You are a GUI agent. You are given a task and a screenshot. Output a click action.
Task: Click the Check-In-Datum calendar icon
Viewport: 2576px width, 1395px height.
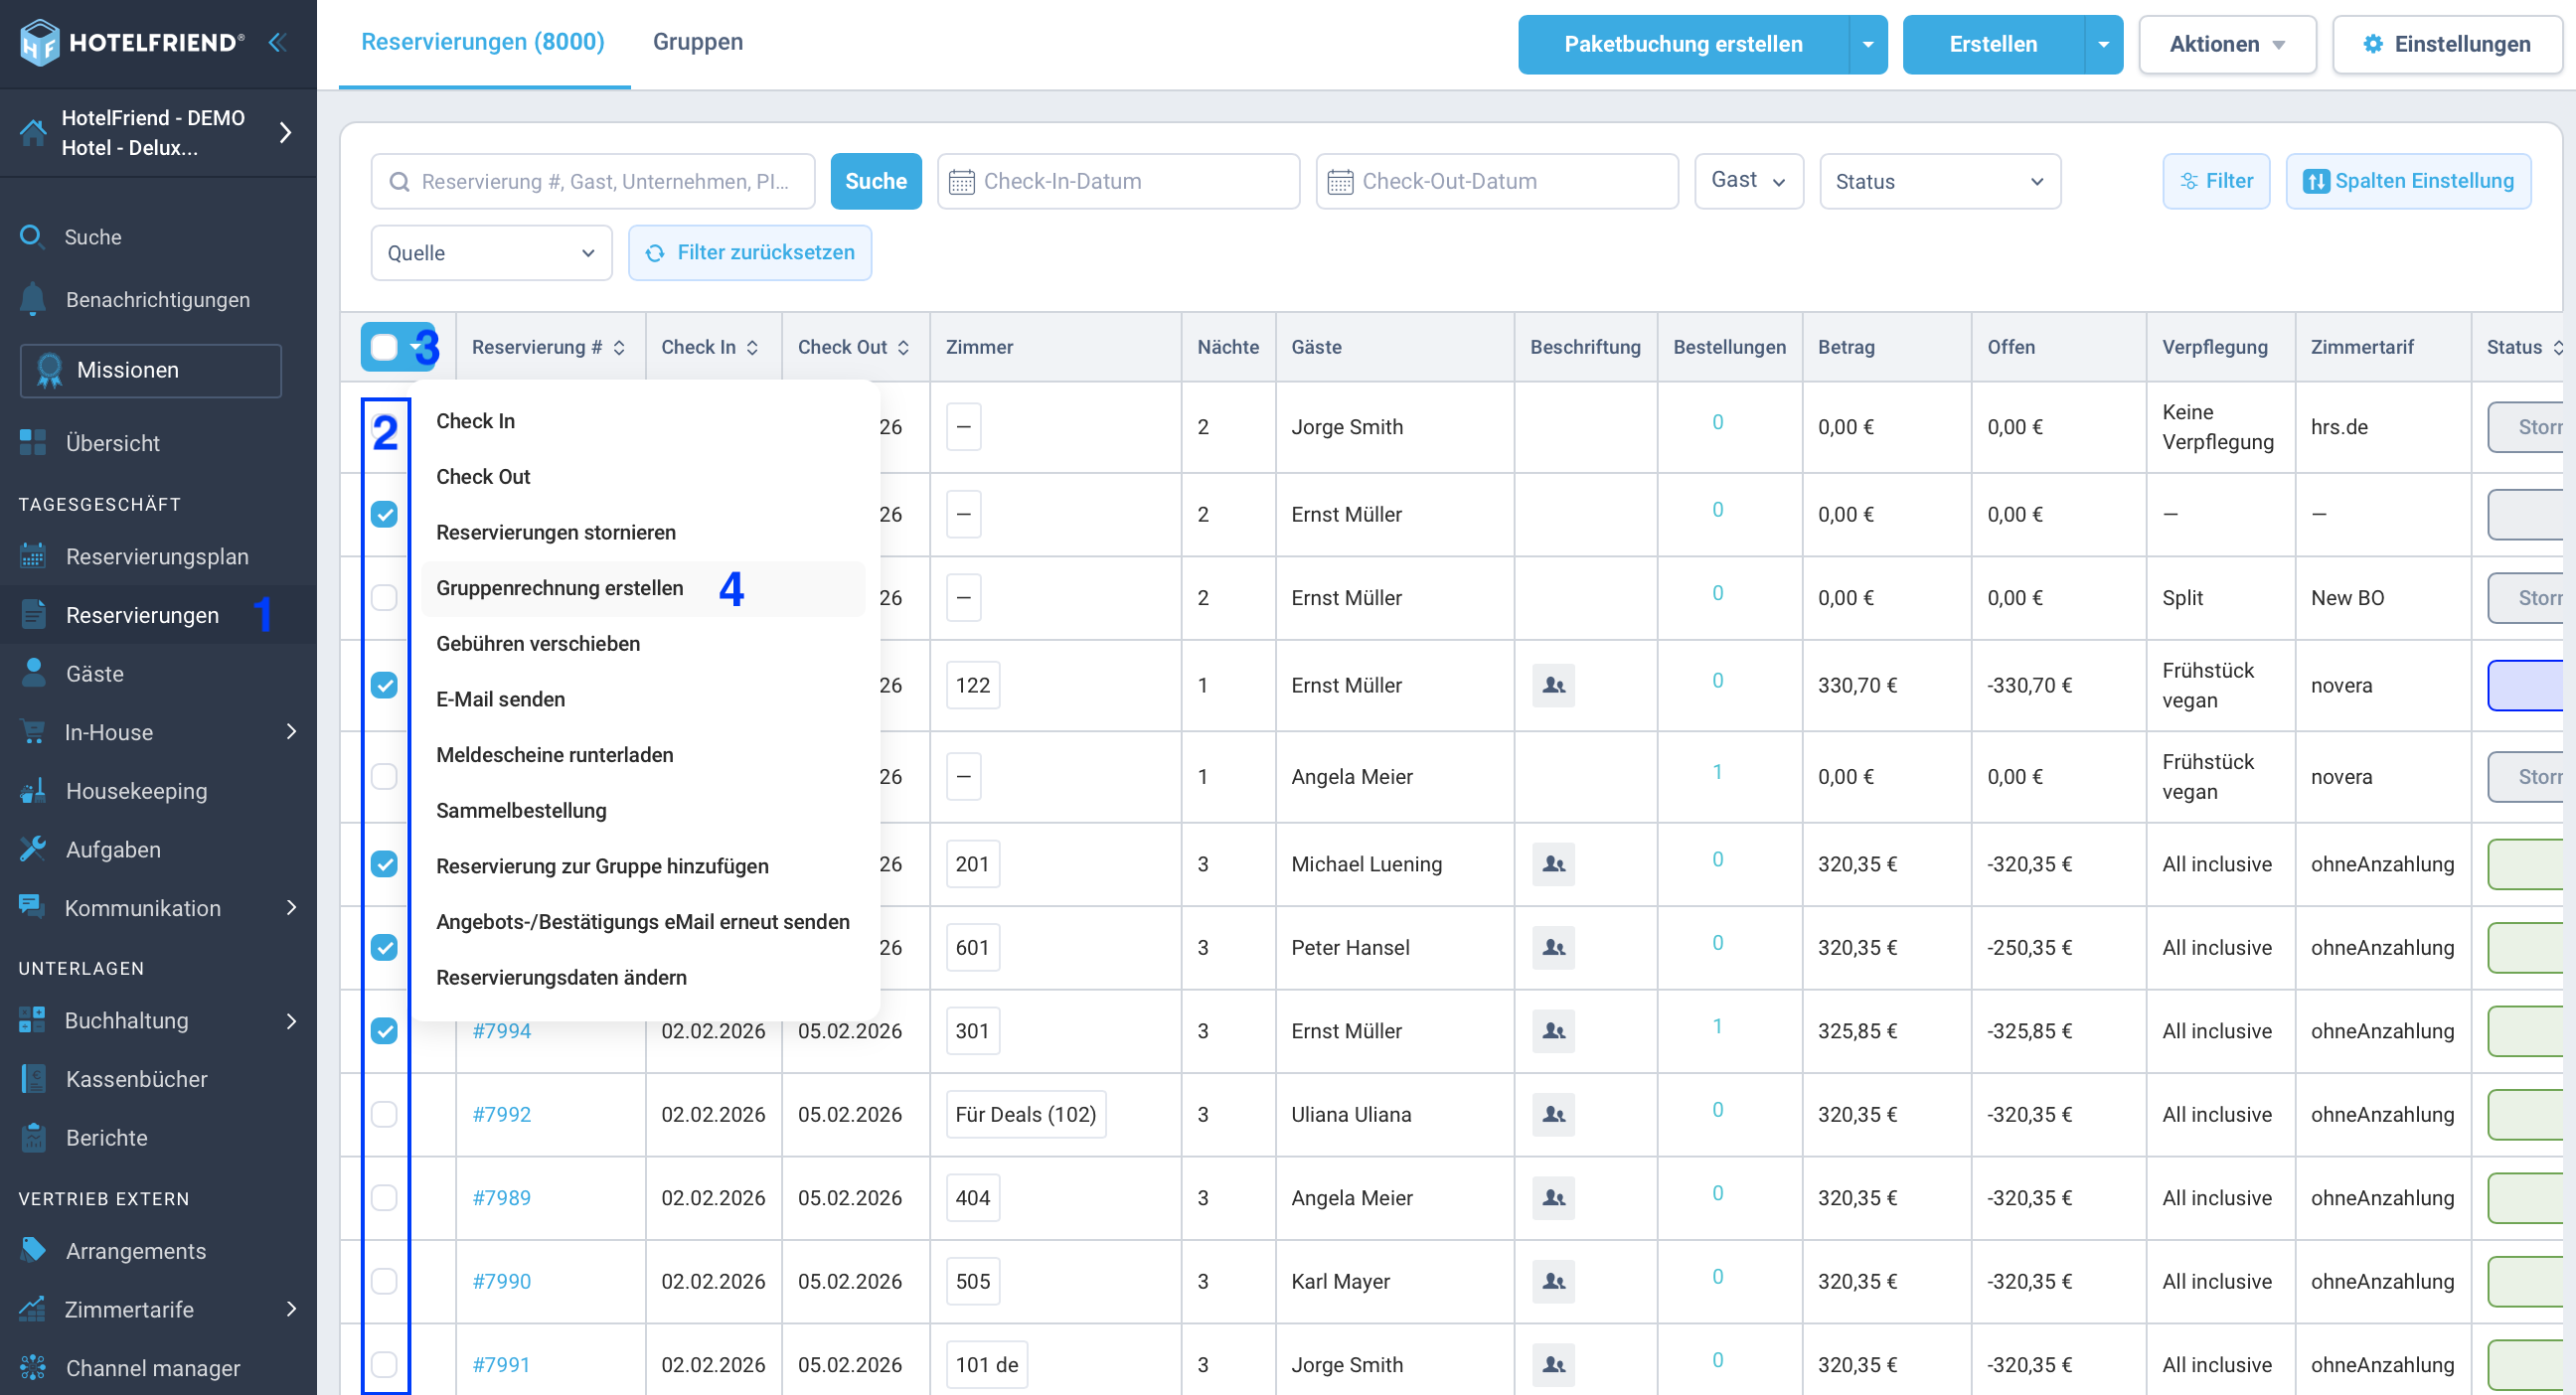[x=961, y=182]
